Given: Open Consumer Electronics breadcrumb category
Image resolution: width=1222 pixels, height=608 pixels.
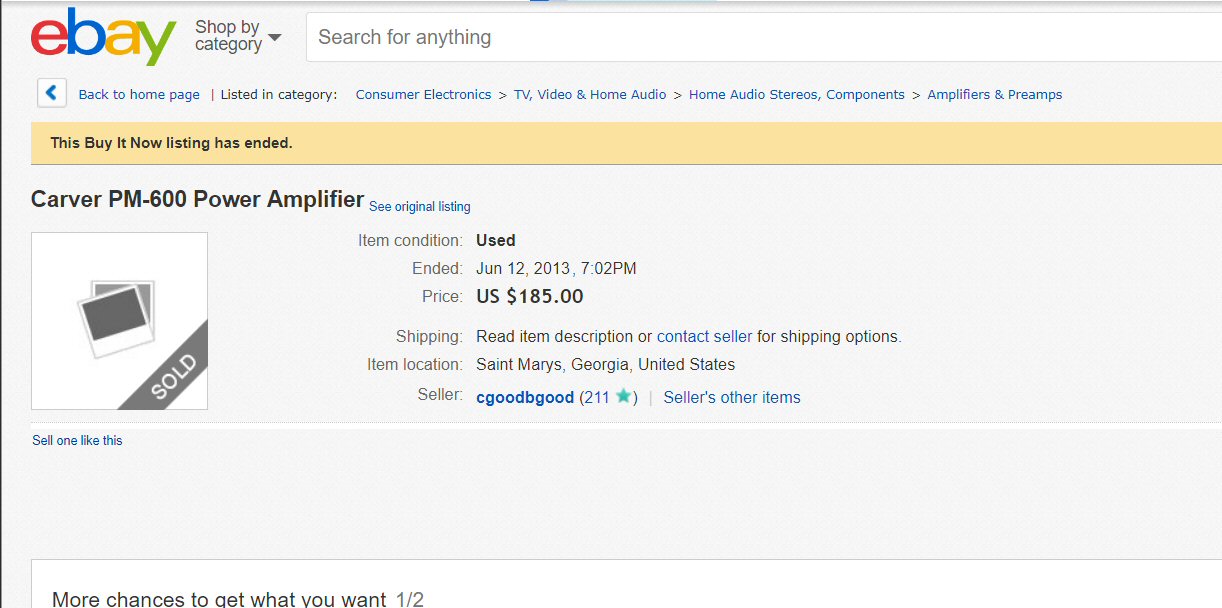Looking at the screenshot, I should [423, 95].
